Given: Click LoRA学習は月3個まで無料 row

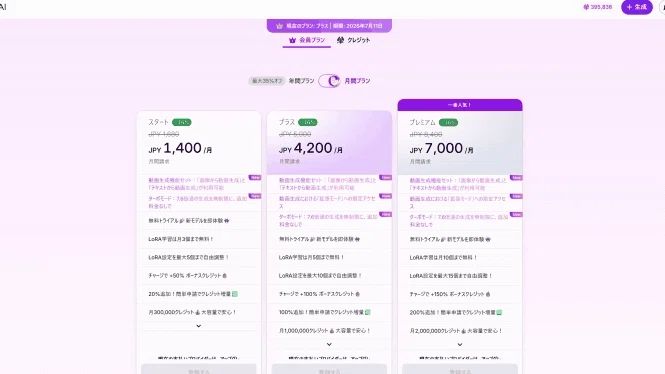Looking at the screenshot, I should click(x=198, y=239).
